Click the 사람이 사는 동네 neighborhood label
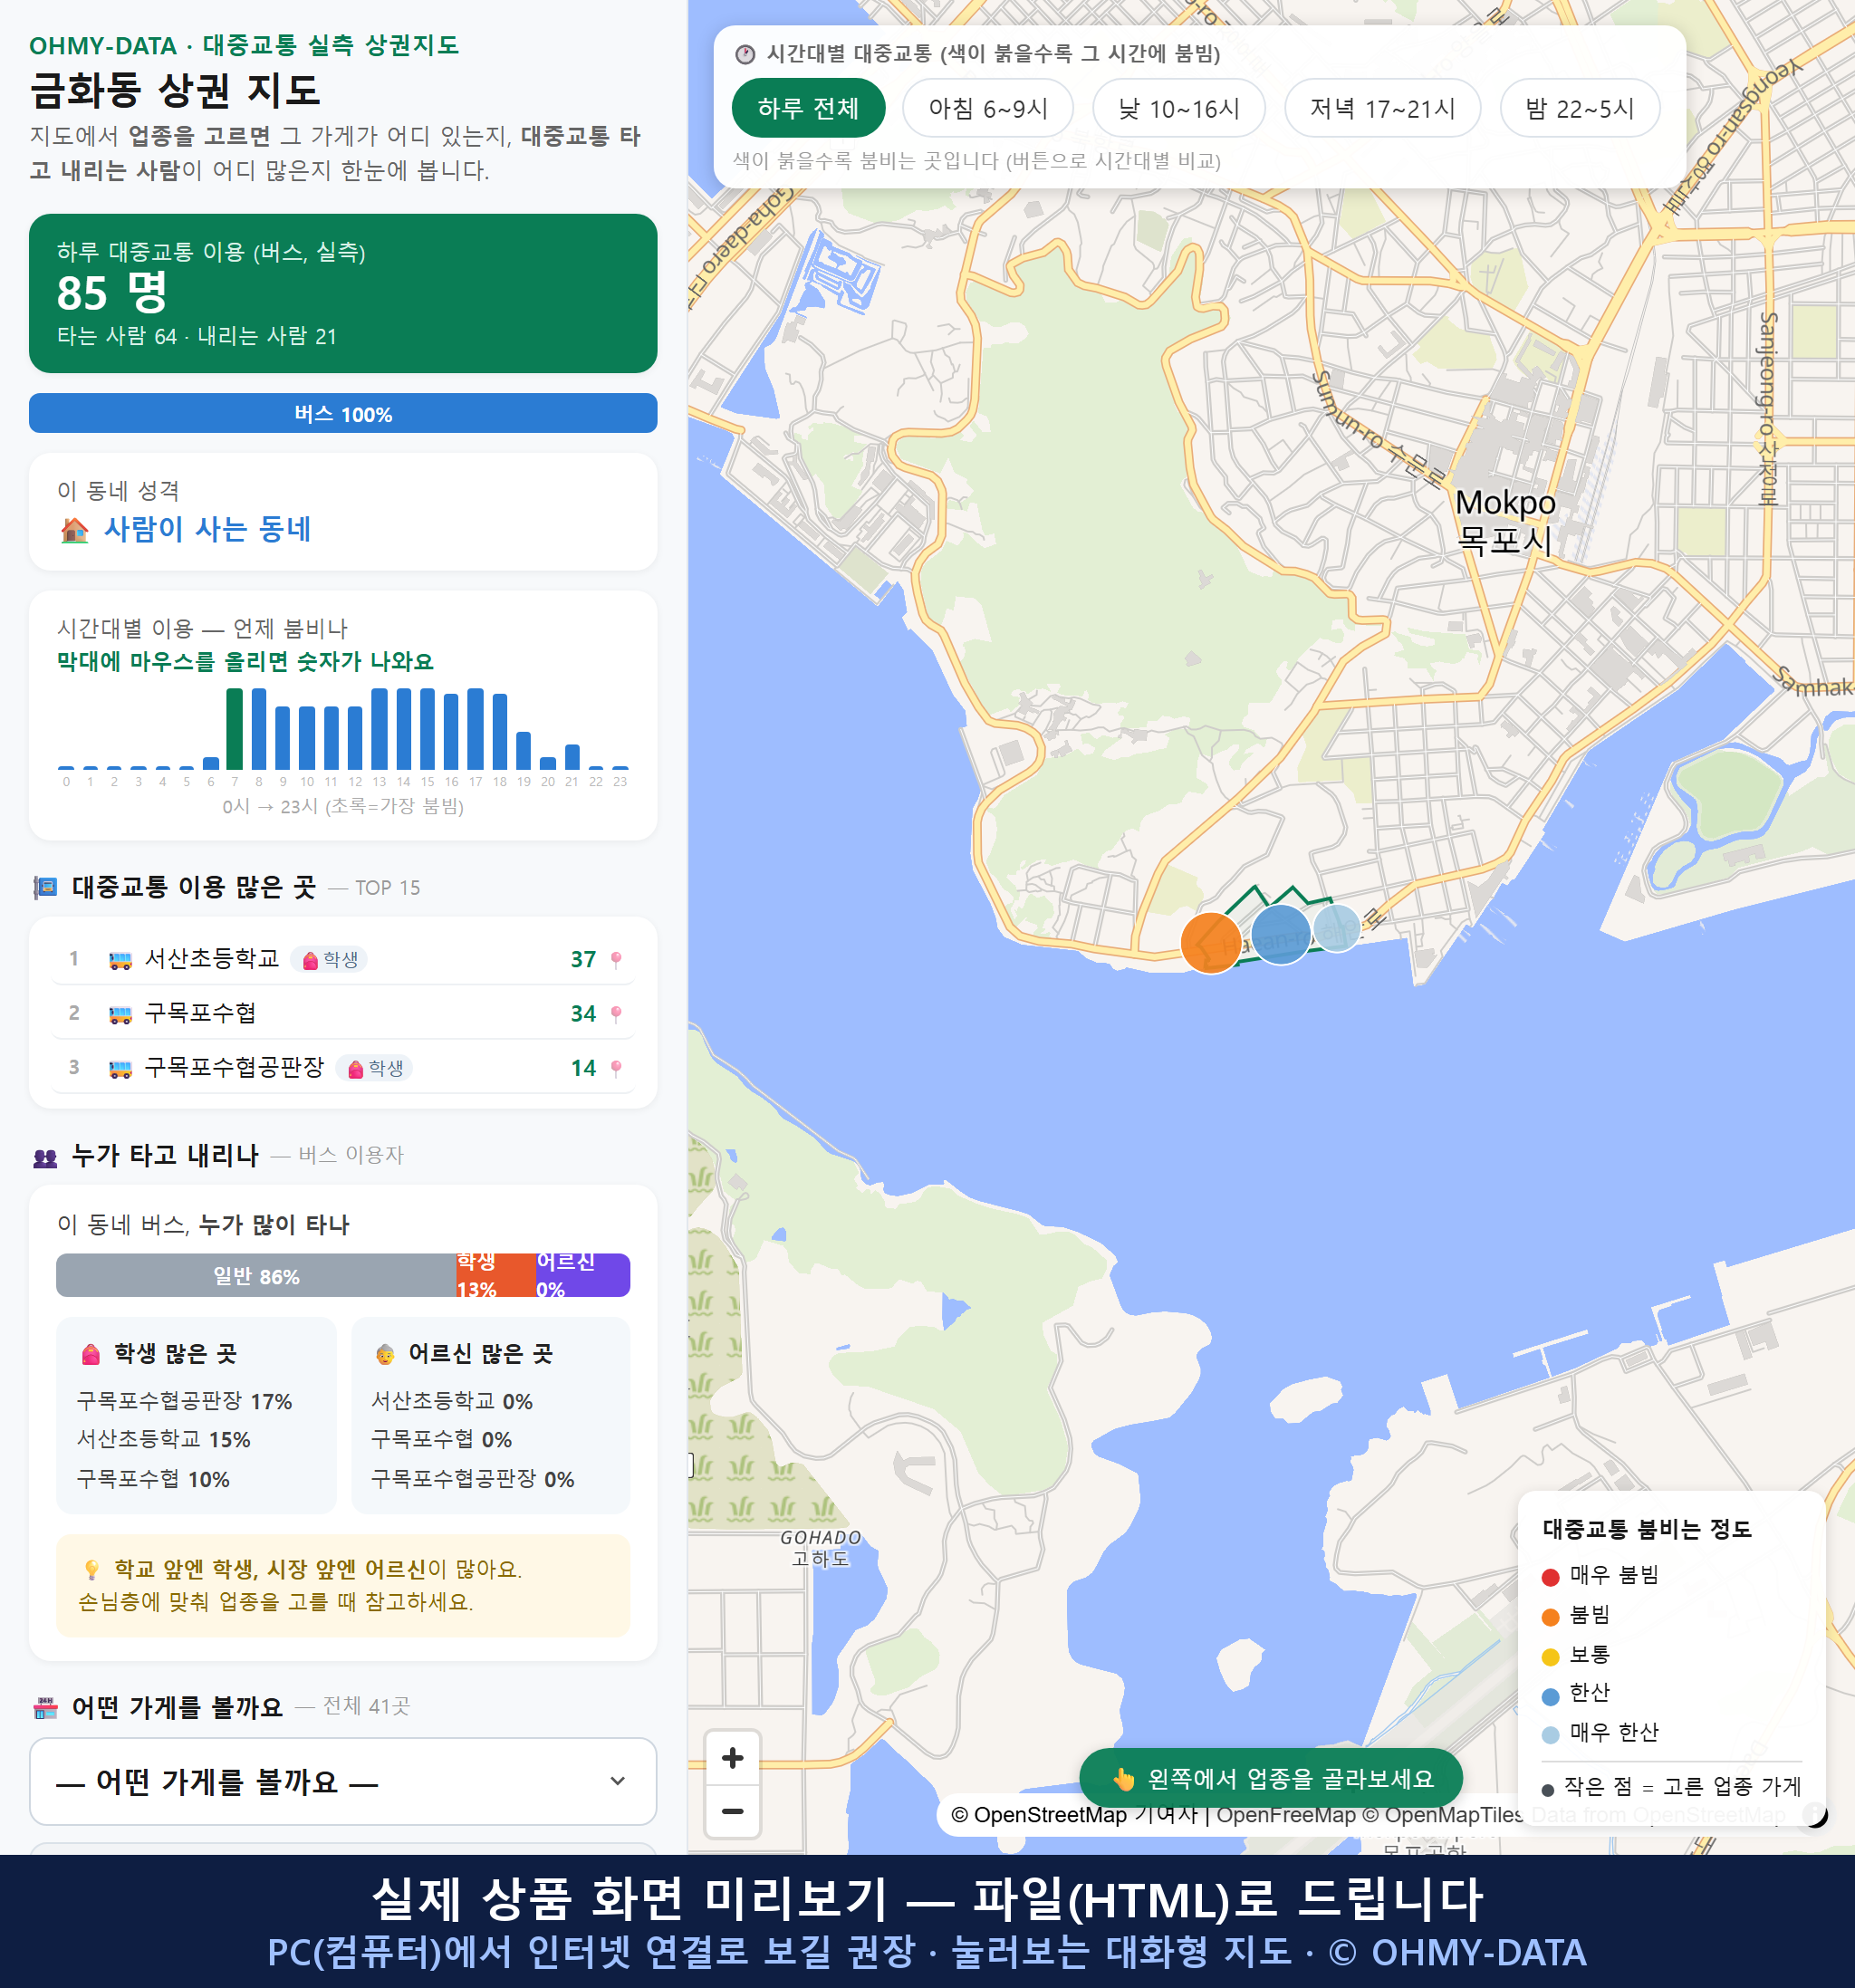Viewport: 1855px width, 1988px height. click(207, 529)
